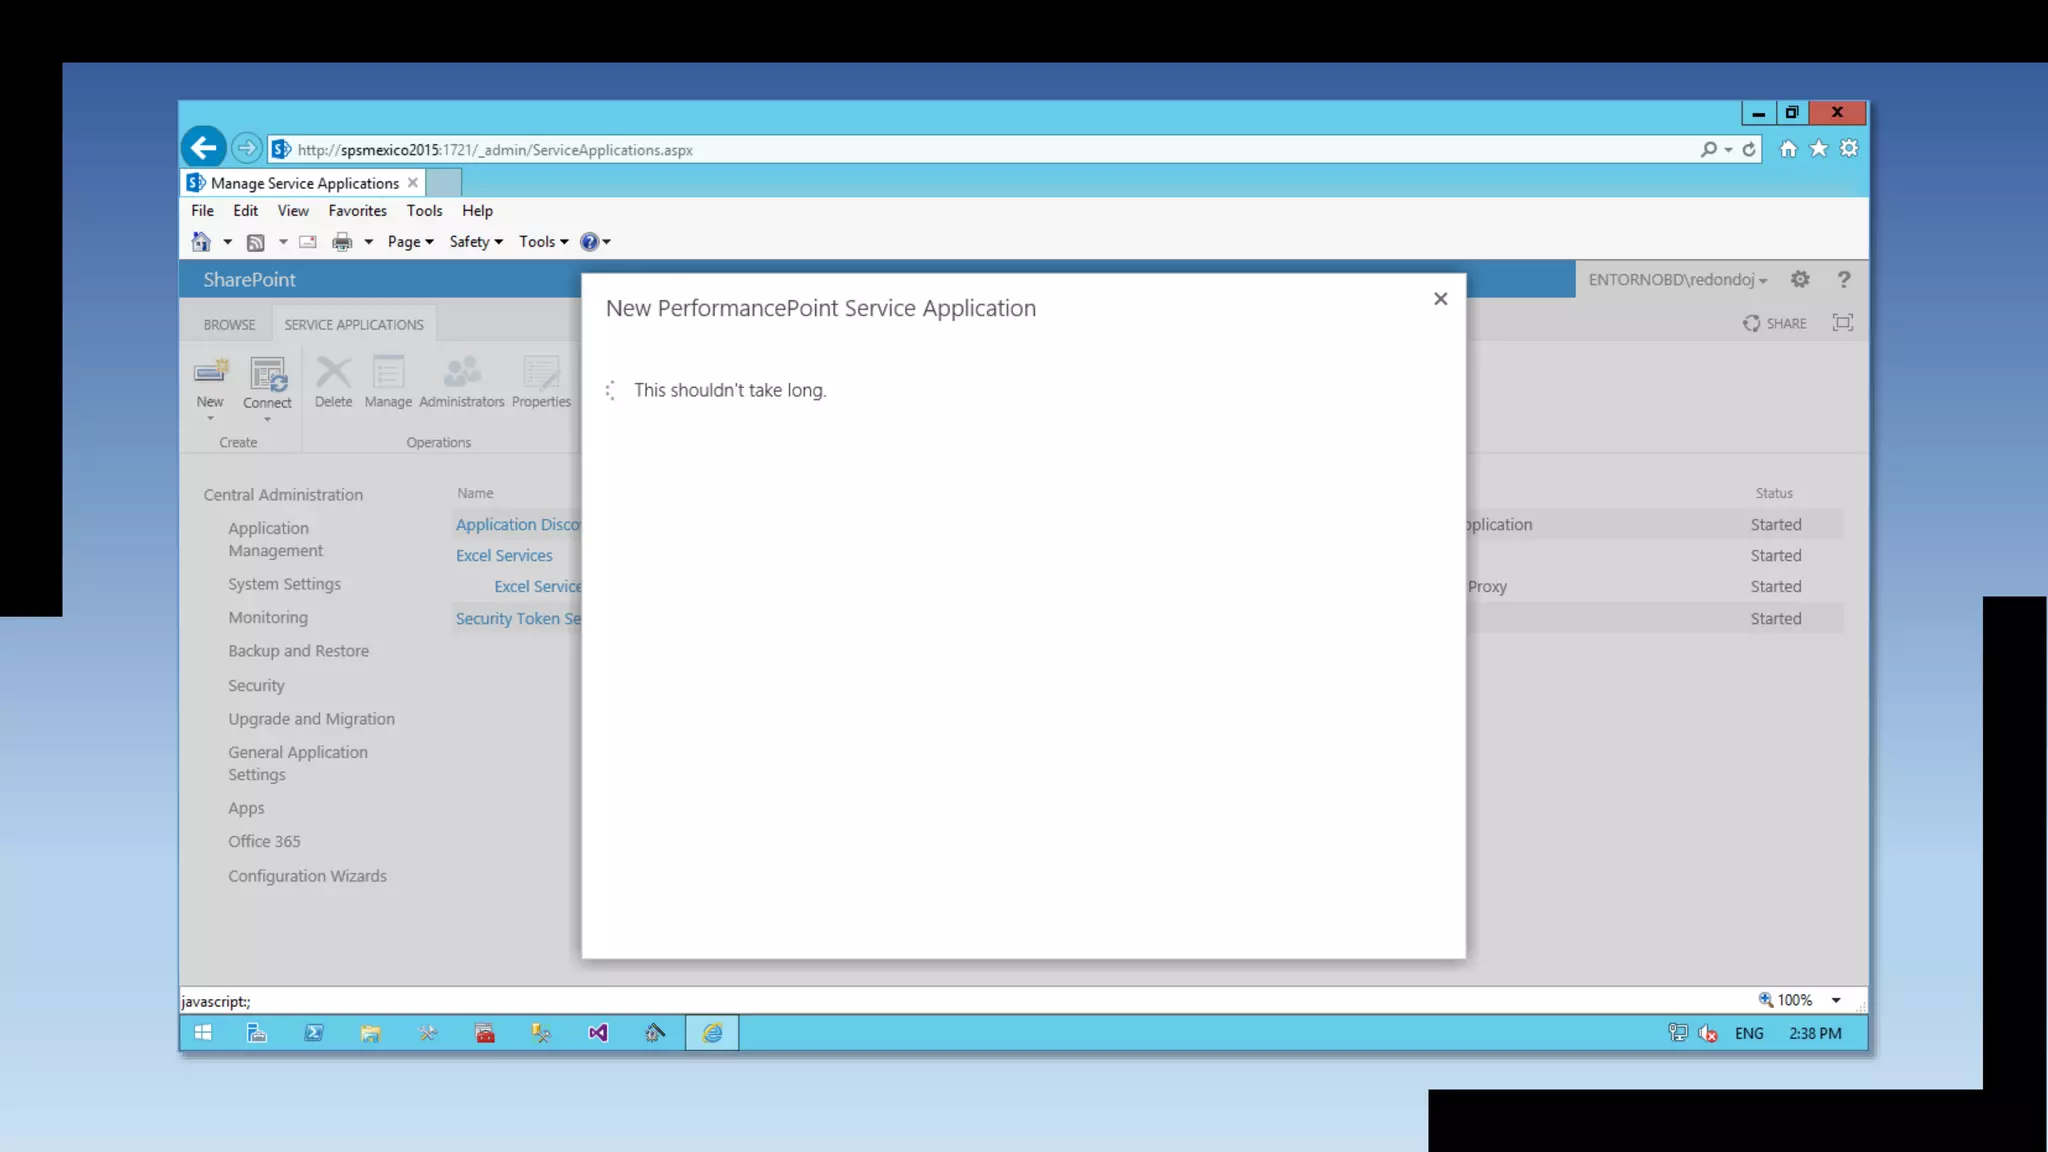Click the Windows Start button

203,1033
